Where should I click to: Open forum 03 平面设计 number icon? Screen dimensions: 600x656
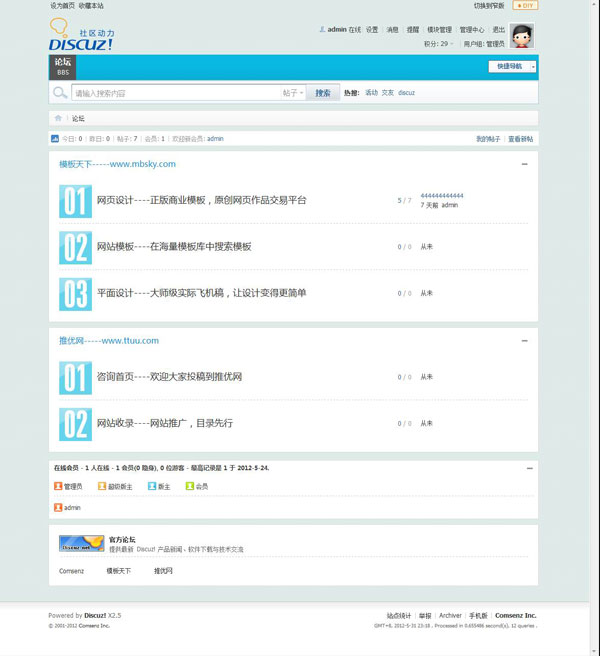click(75, 294)
